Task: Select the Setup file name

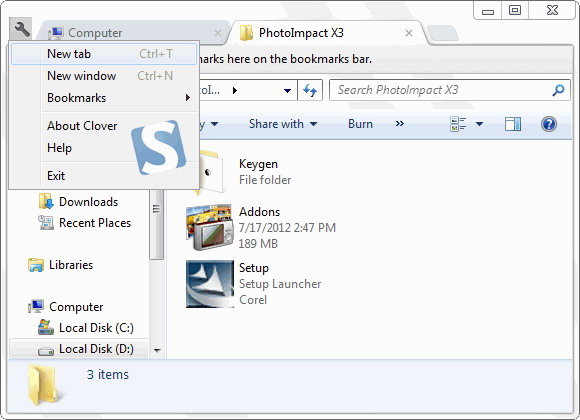Action: click(254, 268)
